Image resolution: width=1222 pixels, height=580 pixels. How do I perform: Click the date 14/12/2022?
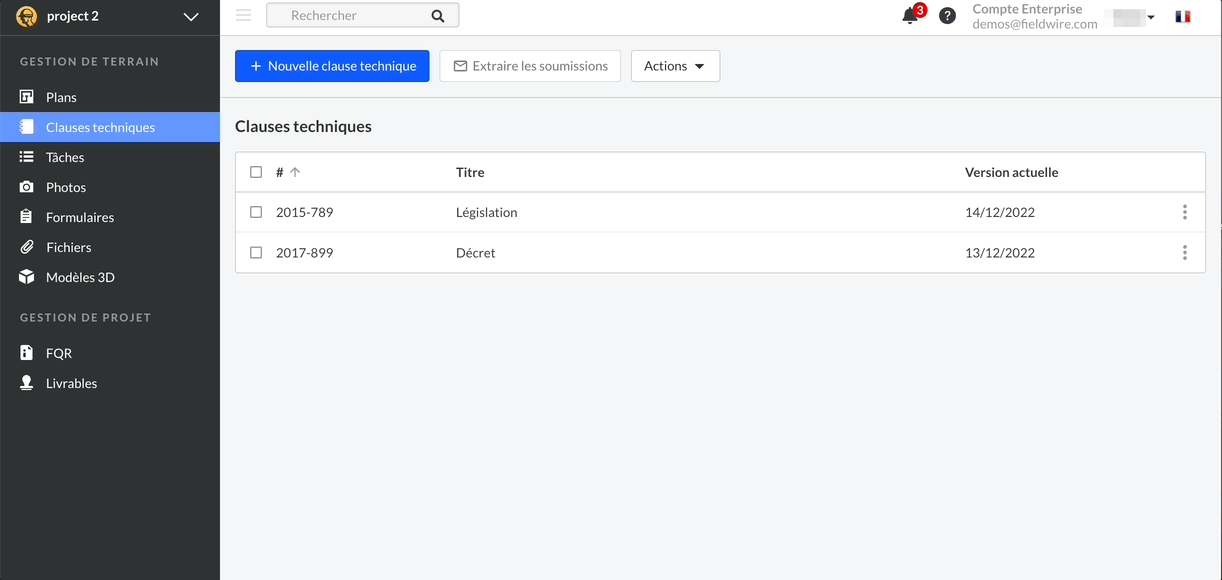(x=1000, y=212)
